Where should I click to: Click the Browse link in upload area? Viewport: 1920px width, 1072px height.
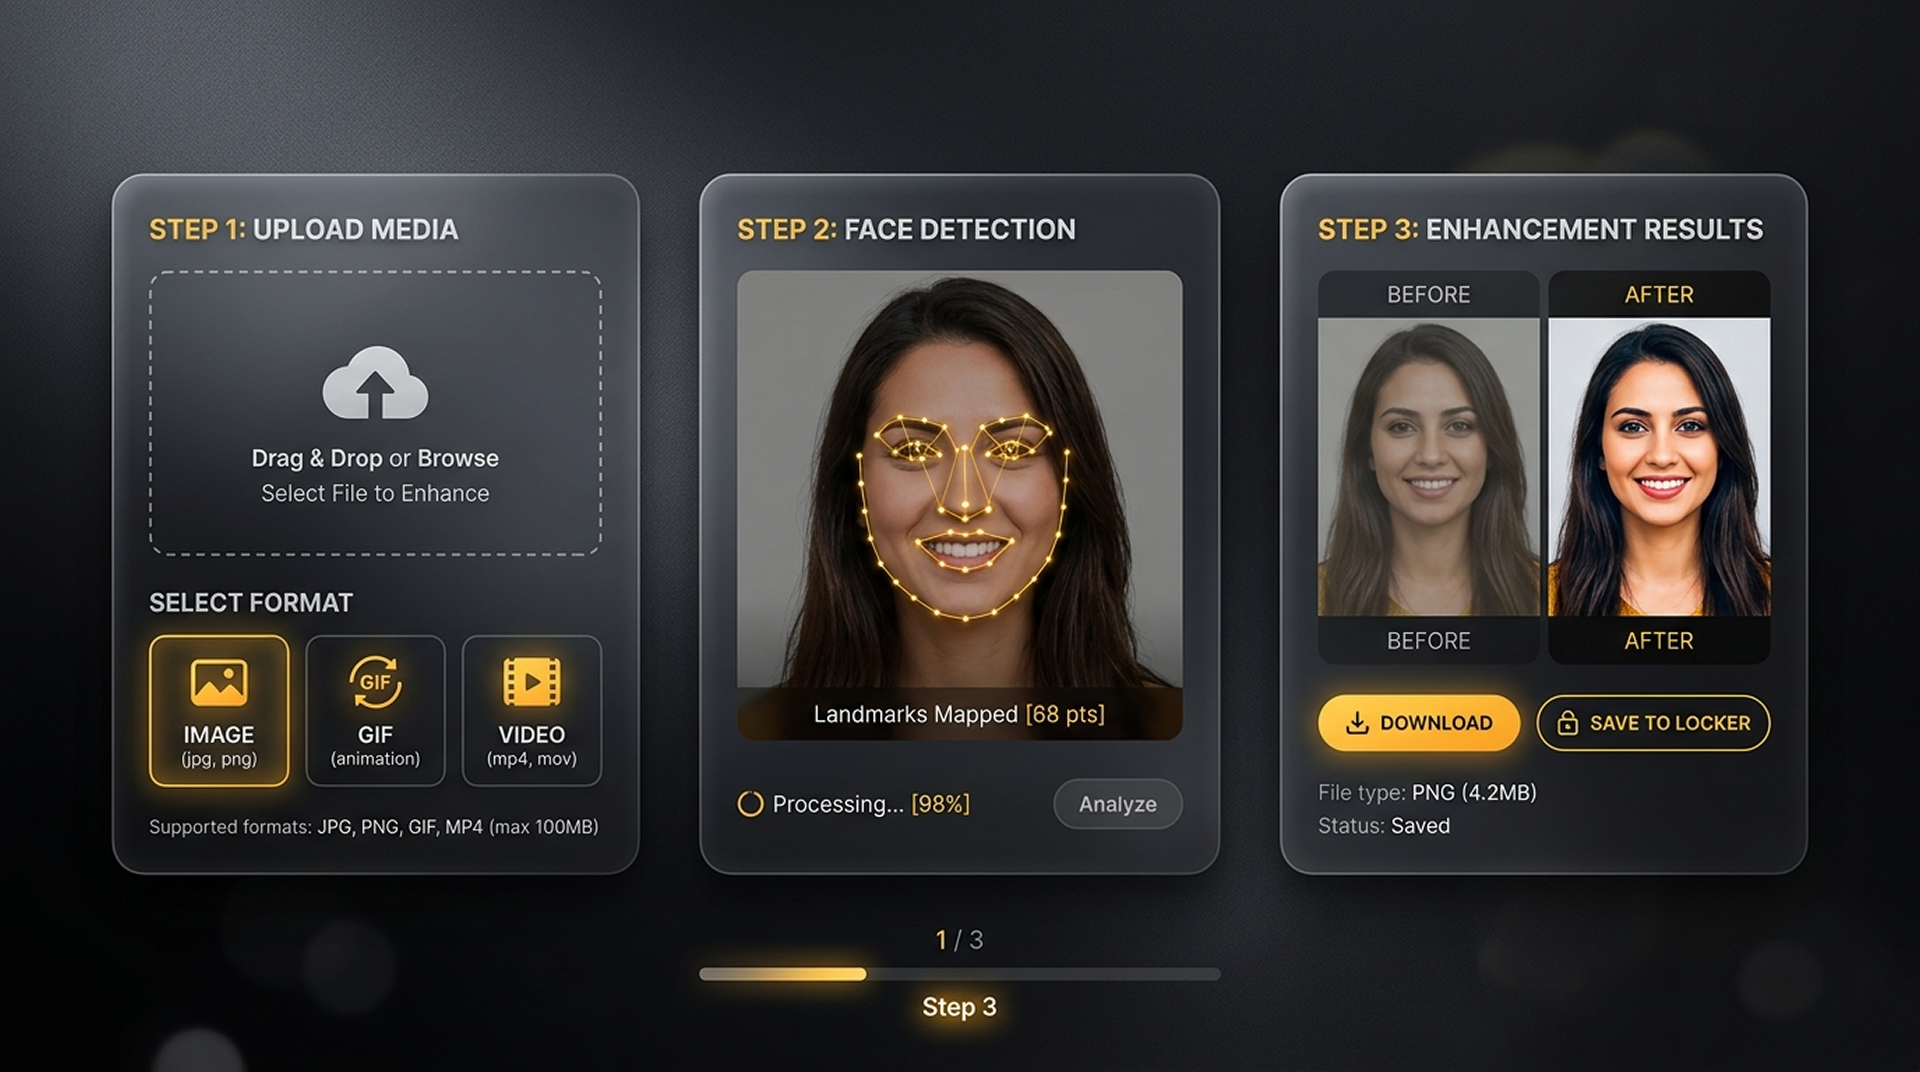pyautogui.click(x=458, y=458)
